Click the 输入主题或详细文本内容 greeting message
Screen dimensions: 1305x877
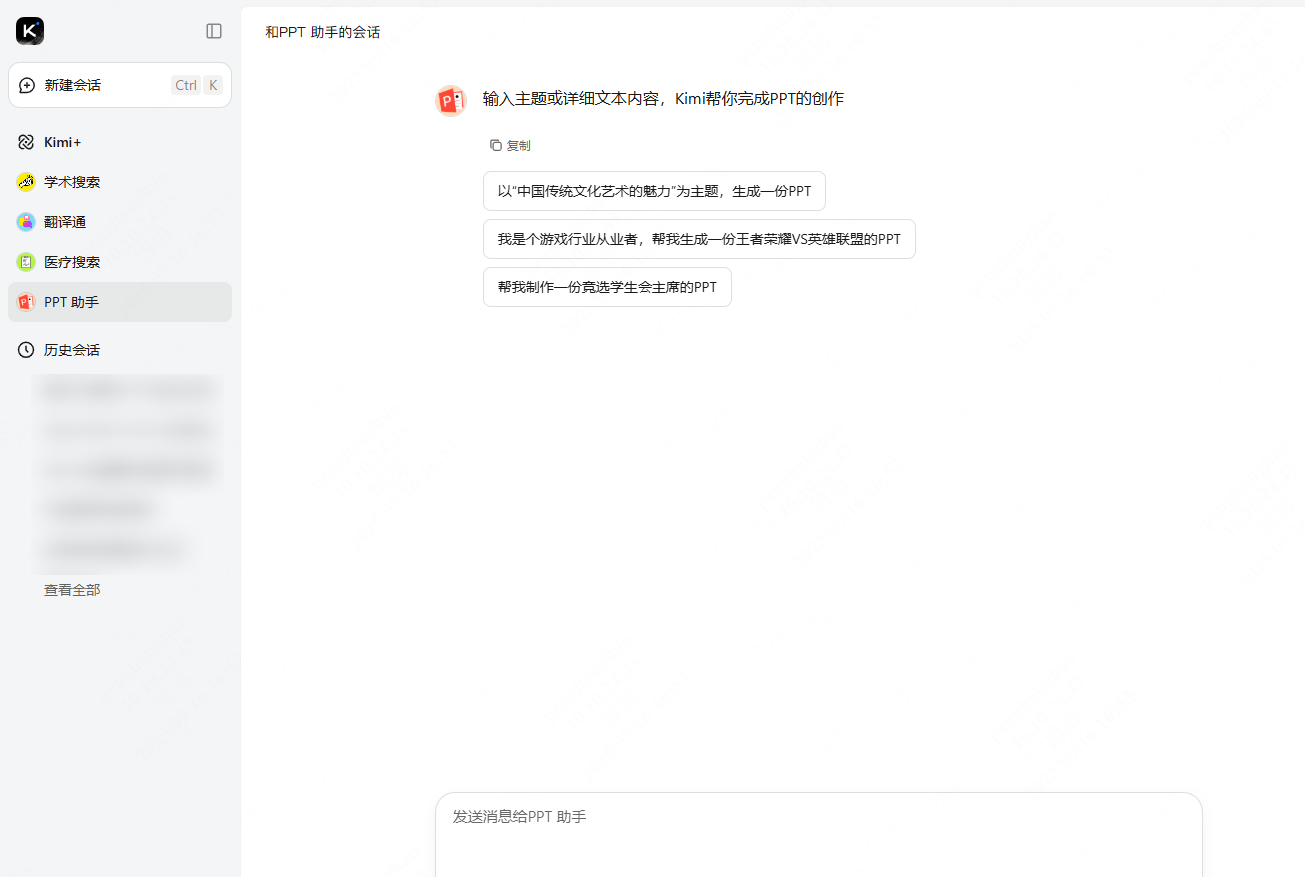pos(663,99)
